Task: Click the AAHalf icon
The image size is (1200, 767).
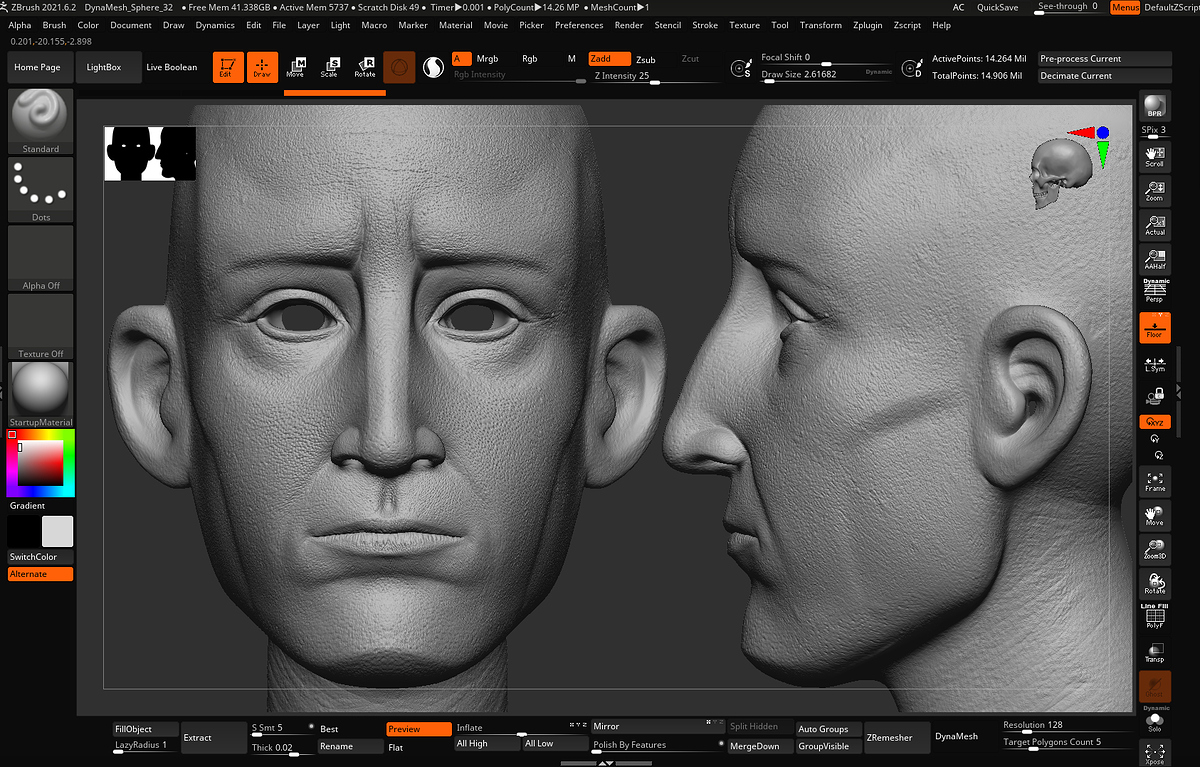Action: point(1155,259)
